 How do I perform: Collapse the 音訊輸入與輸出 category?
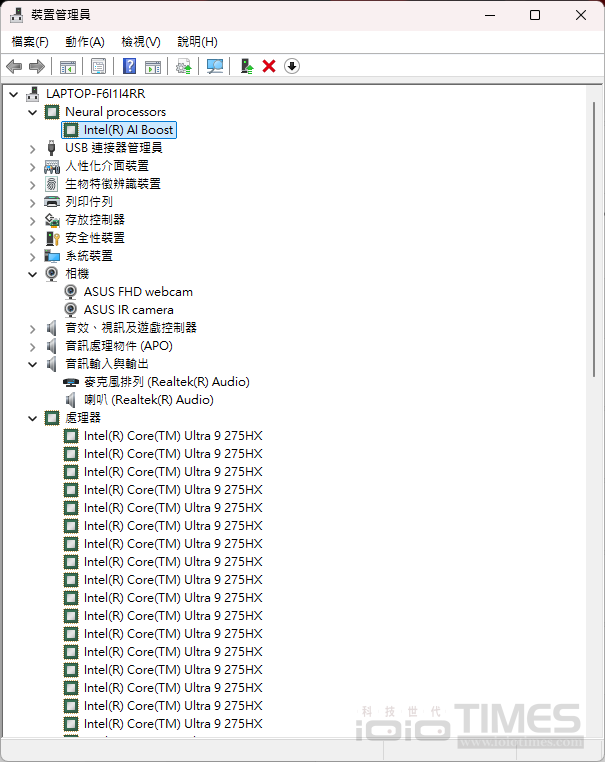coord(33,364)
